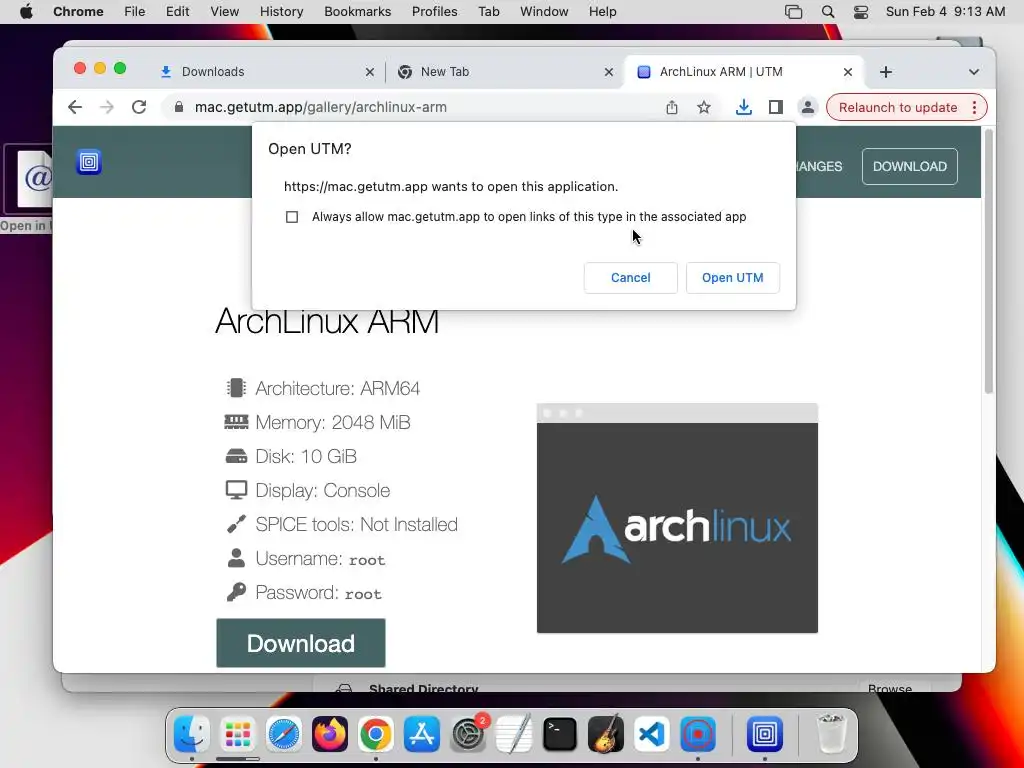Open Chrome downloads icon
Screen dimensions: 1024x768
pyautogui.click(x=743, y=107)
